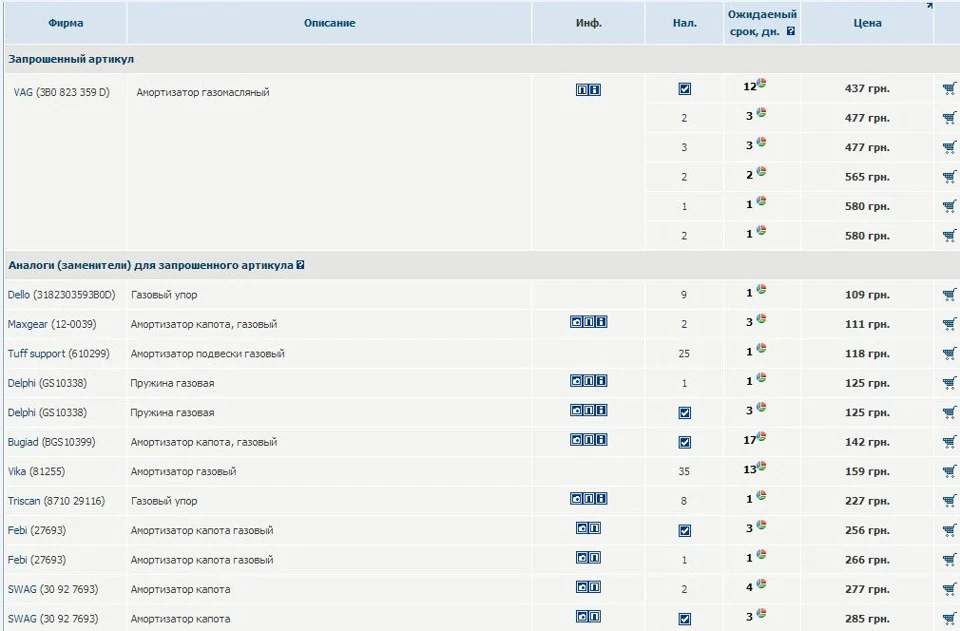Click the small arrow icon above table corner
This screenshot has width=960, height=631.
(929, 6)
